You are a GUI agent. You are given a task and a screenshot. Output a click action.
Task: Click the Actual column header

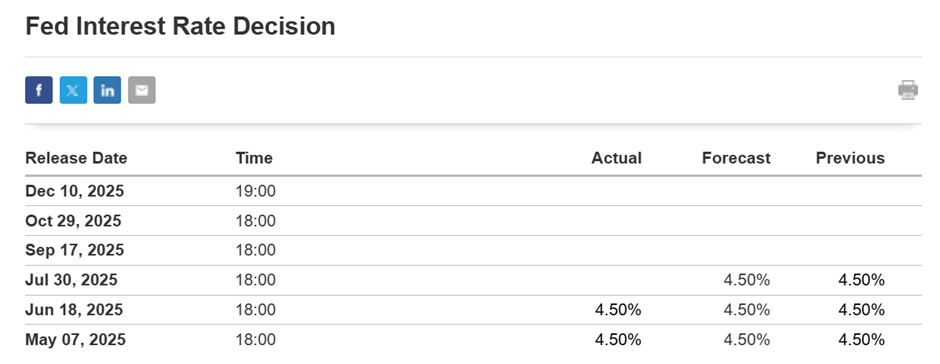click(616, 158)
